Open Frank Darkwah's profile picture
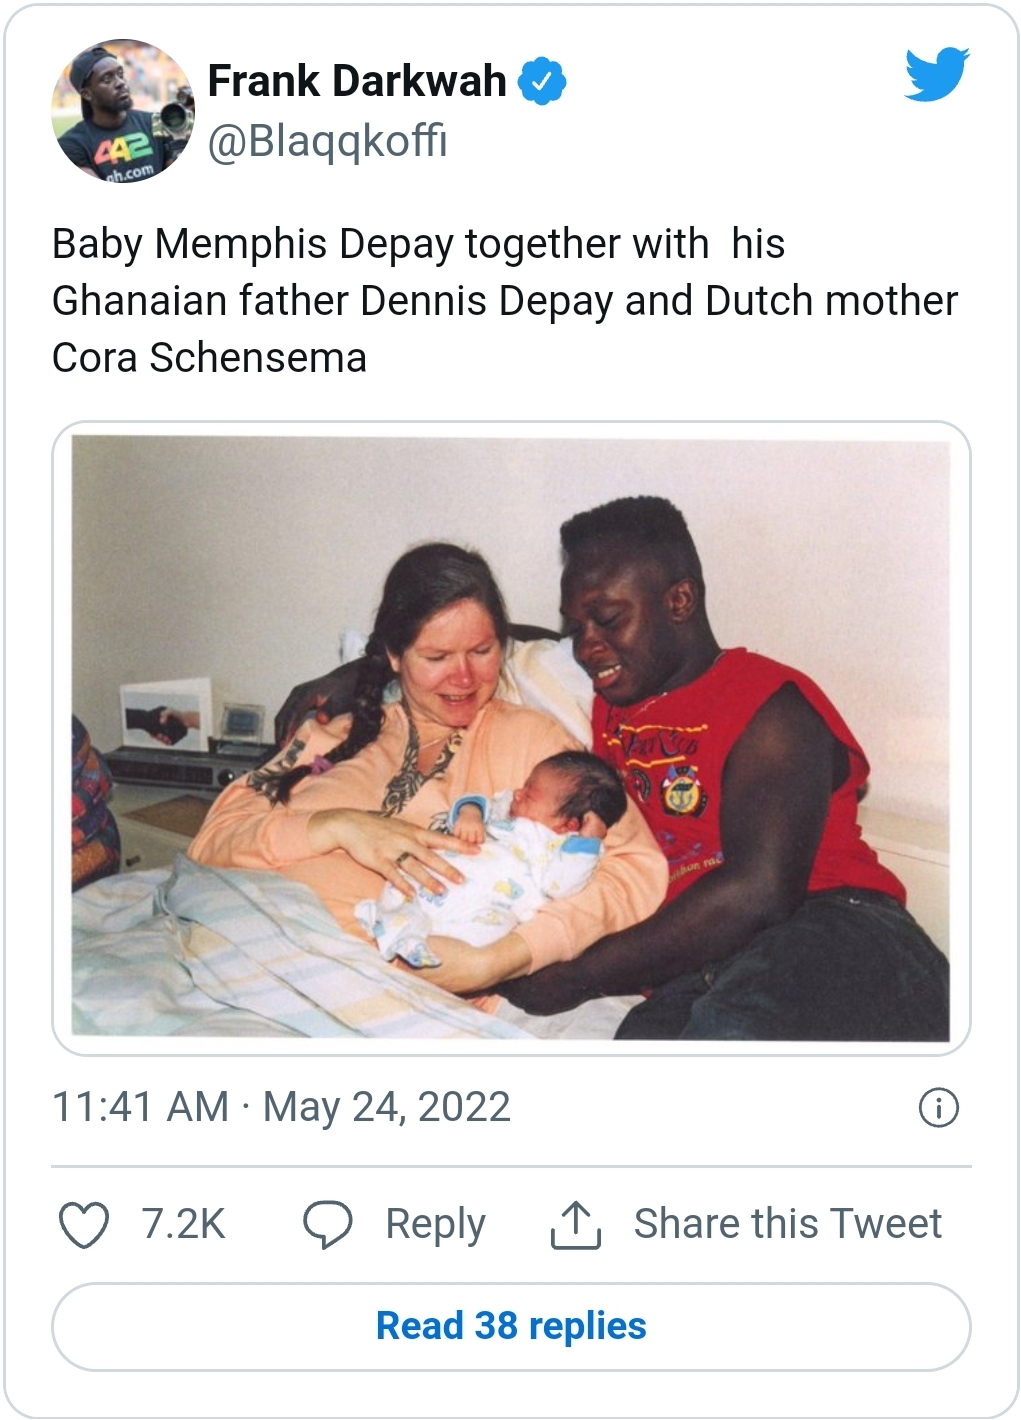 pos(123,110)
